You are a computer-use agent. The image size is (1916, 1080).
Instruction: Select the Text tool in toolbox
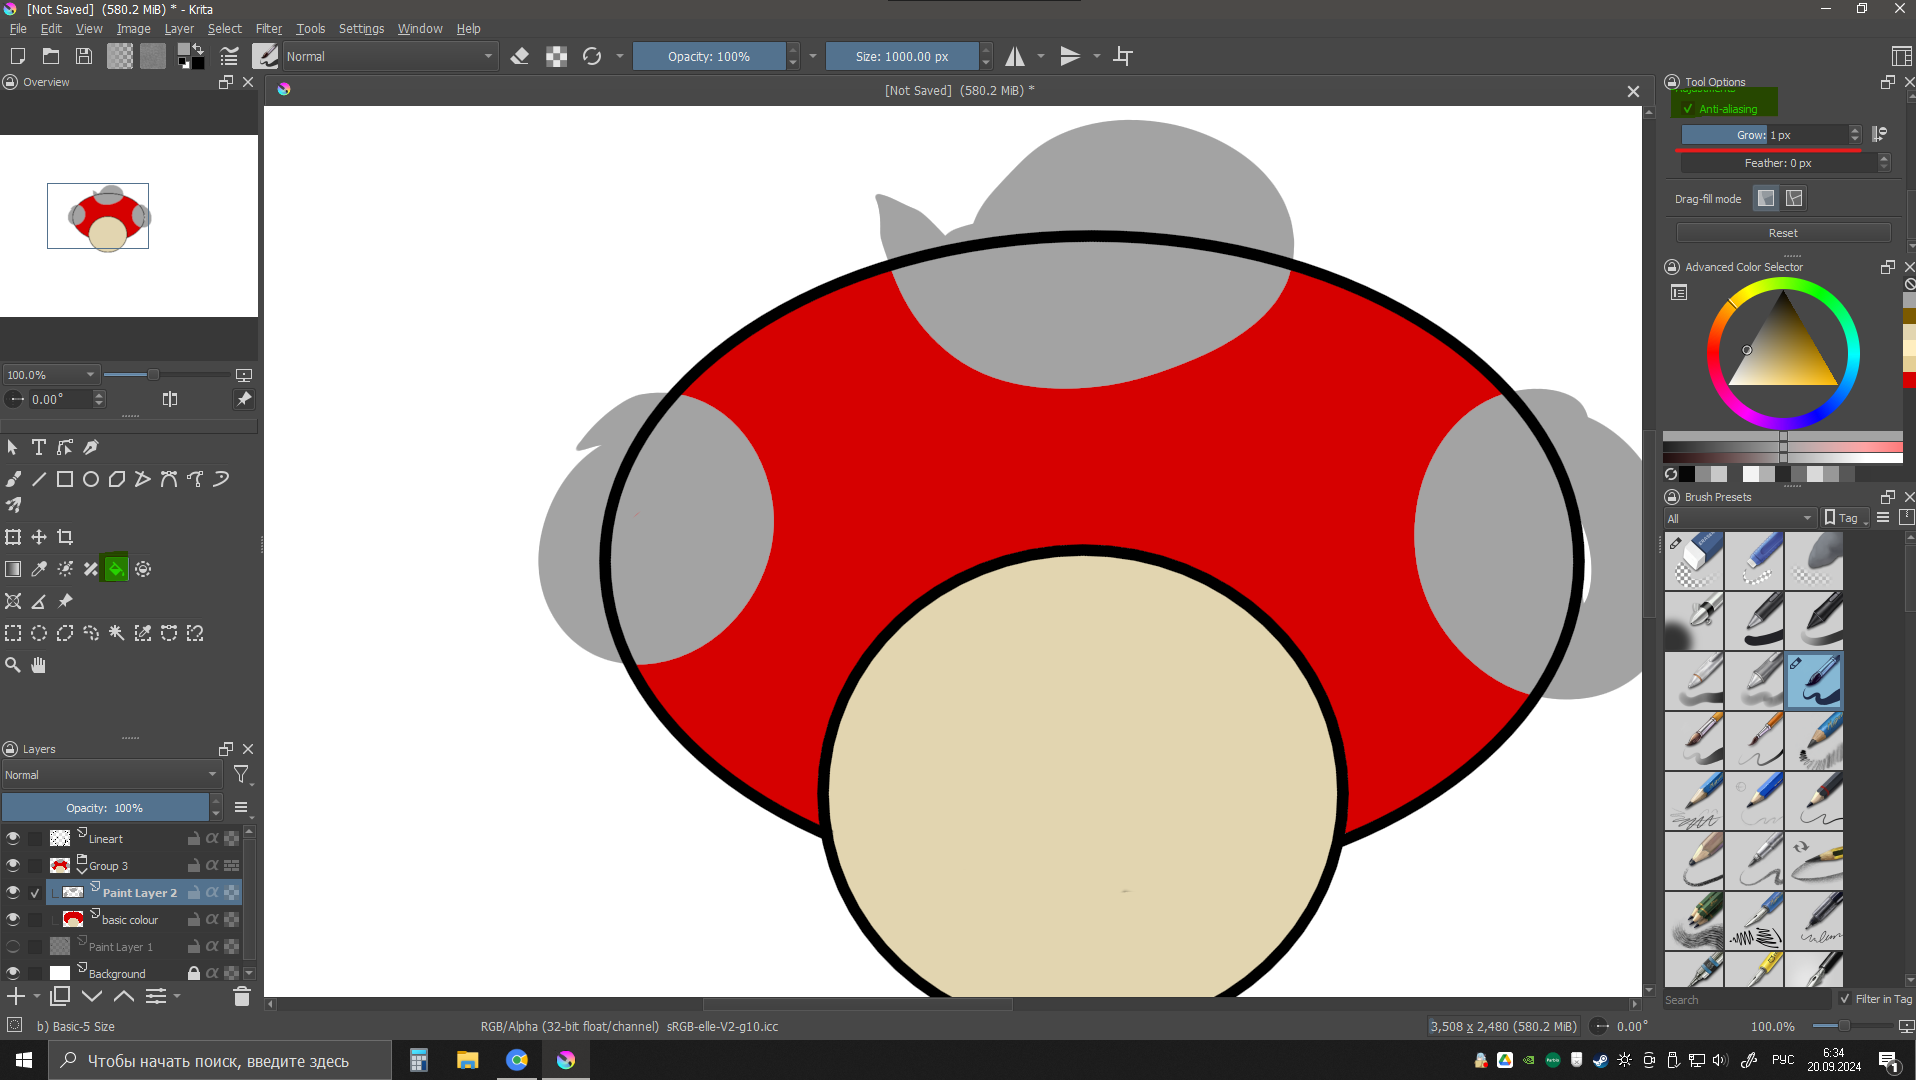pyautogui.click(x=39, y=447)
